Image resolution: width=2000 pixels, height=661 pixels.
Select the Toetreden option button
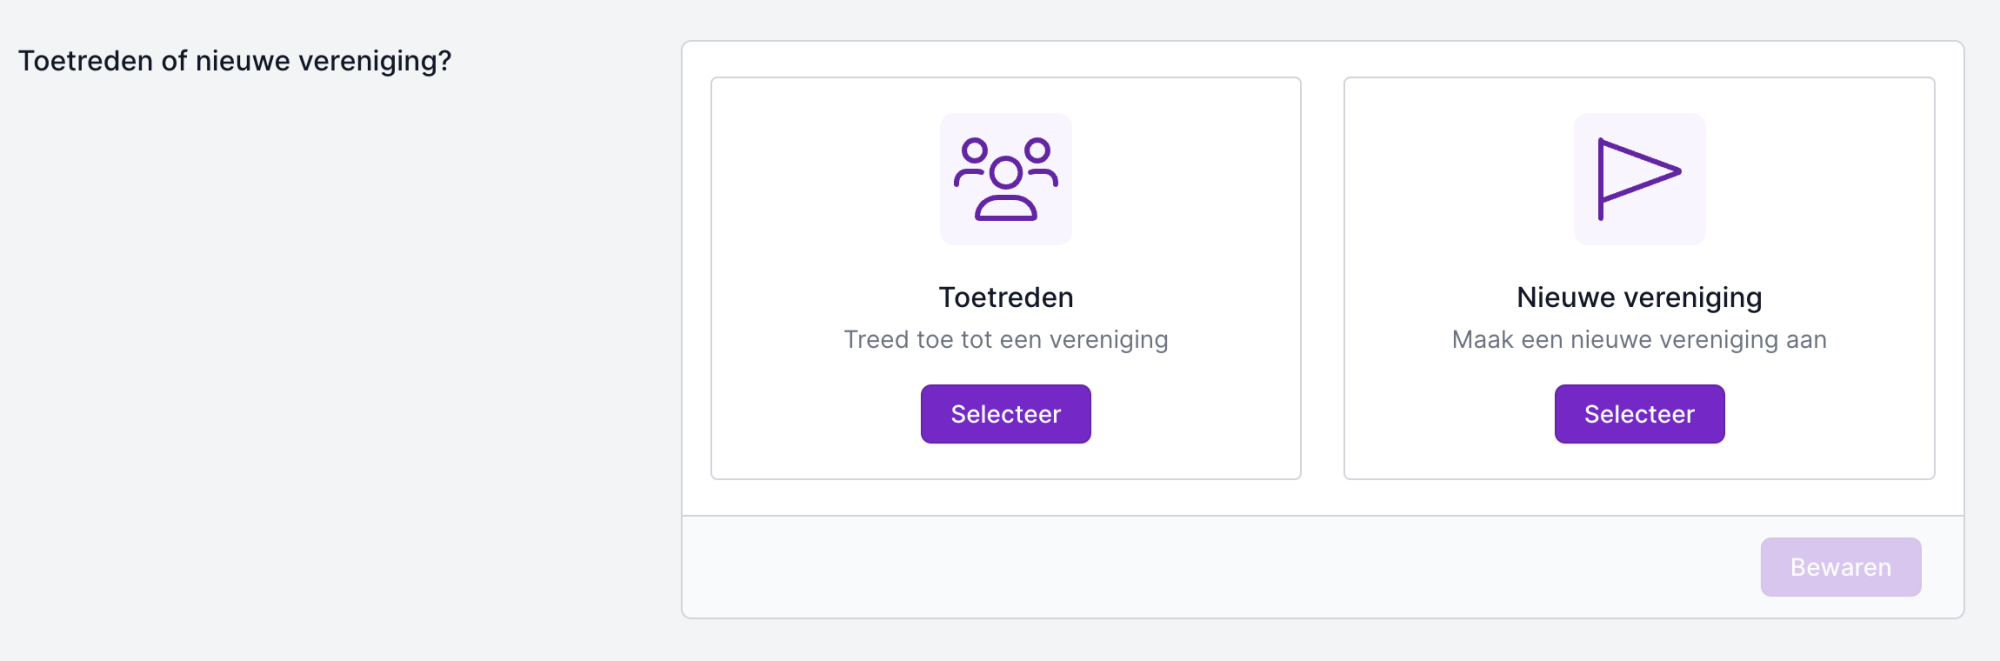point(1006,414)
